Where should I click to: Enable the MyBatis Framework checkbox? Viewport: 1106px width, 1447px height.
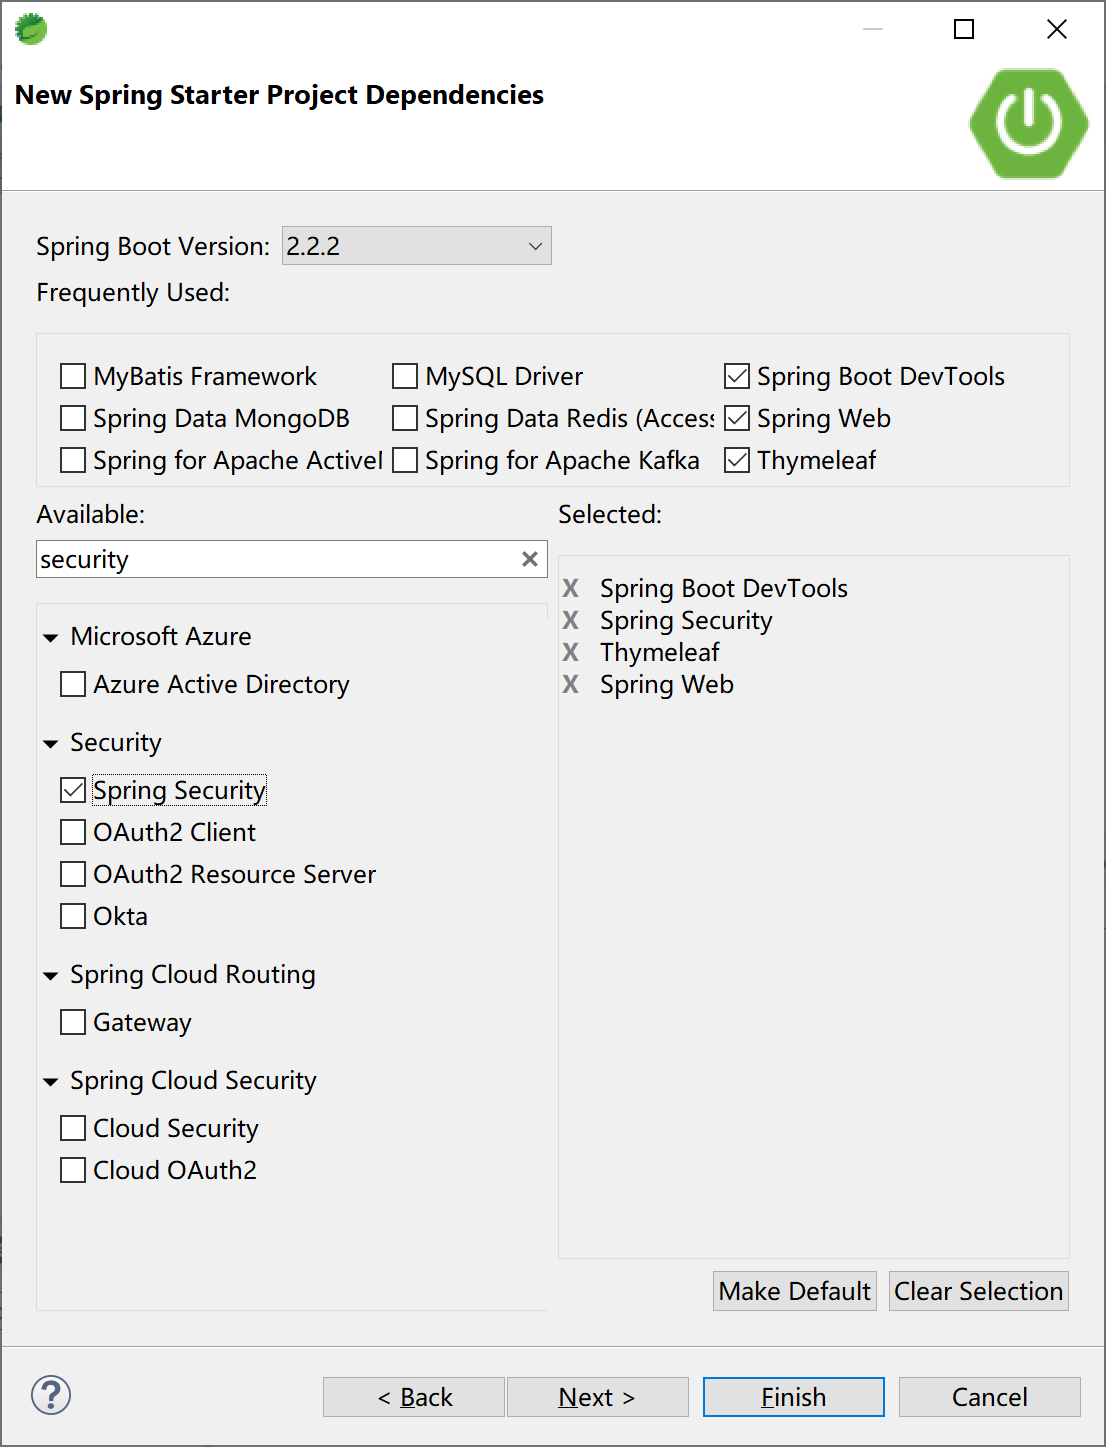click(x=73, y=376)
